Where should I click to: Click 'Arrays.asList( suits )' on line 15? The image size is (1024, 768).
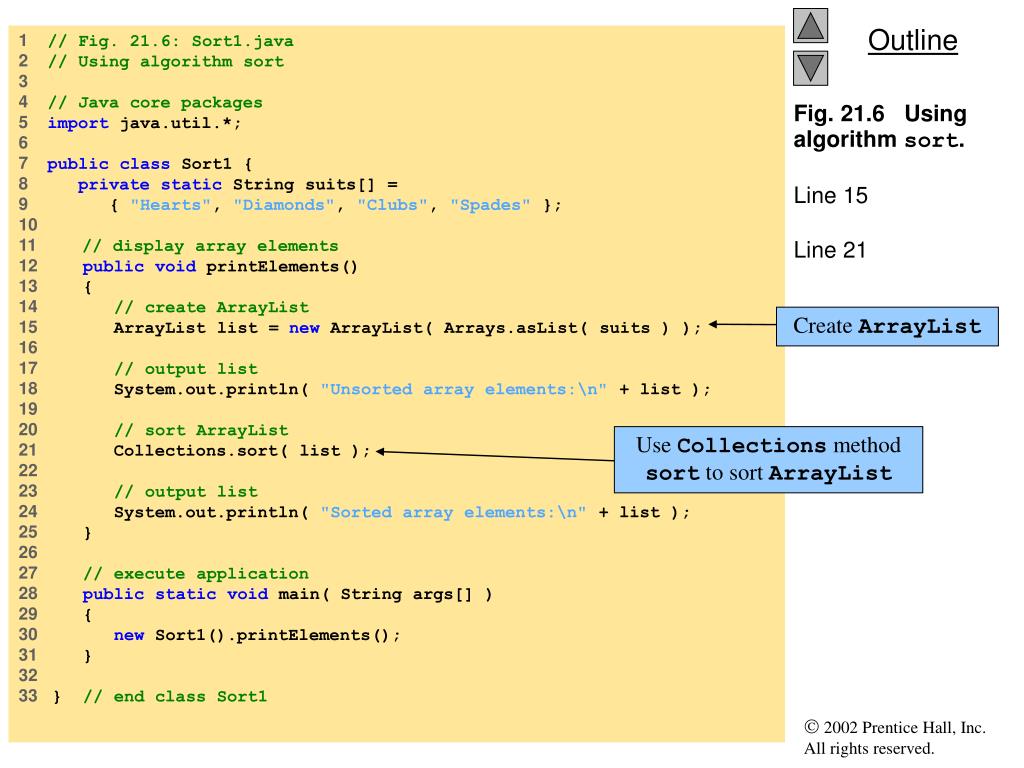(x=556, y=328)
